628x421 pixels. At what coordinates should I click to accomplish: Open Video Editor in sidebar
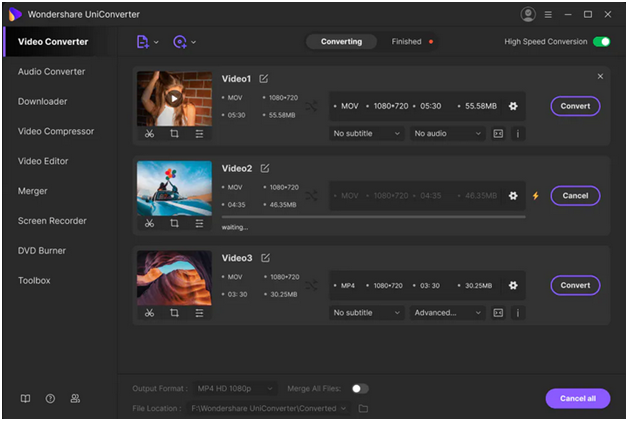pyautogui.click(x=43, y=161)
